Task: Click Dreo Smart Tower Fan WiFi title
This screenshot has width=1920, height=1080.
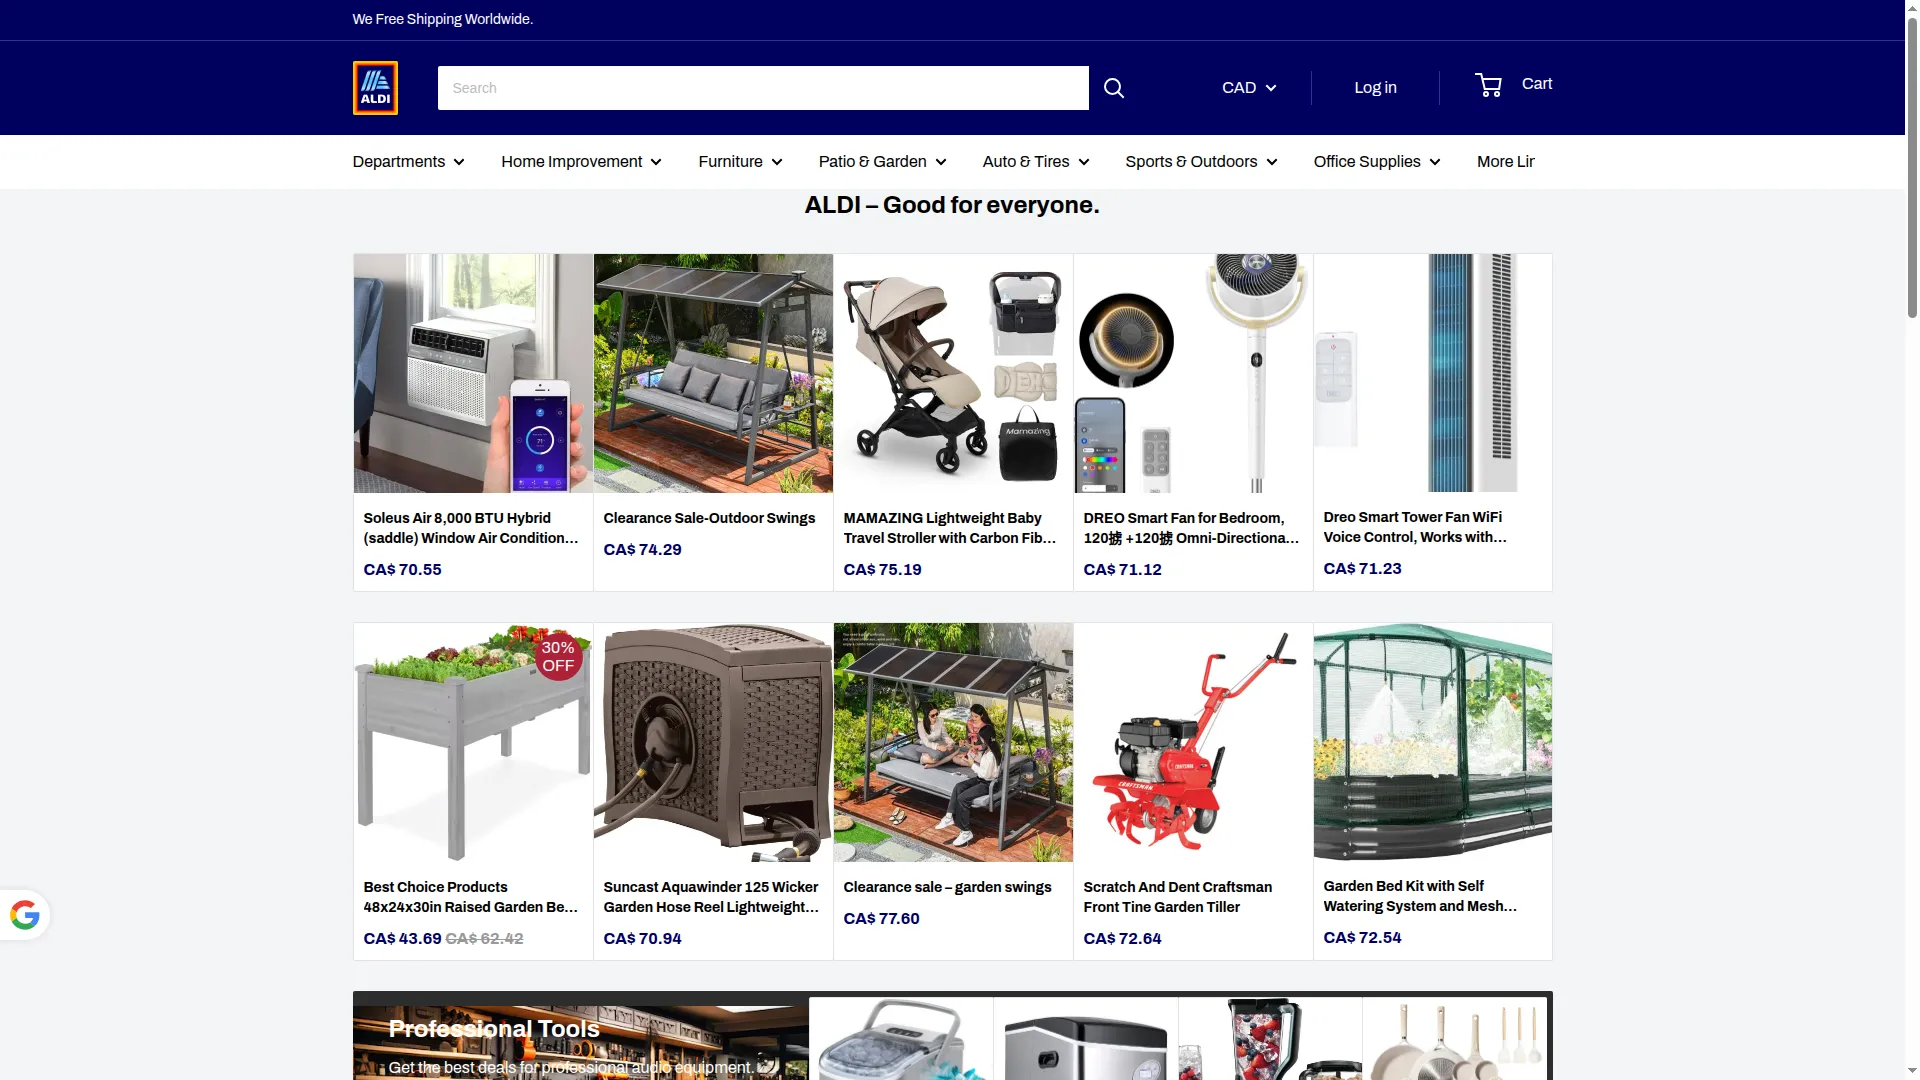Action: click(x=1415, y=527)
